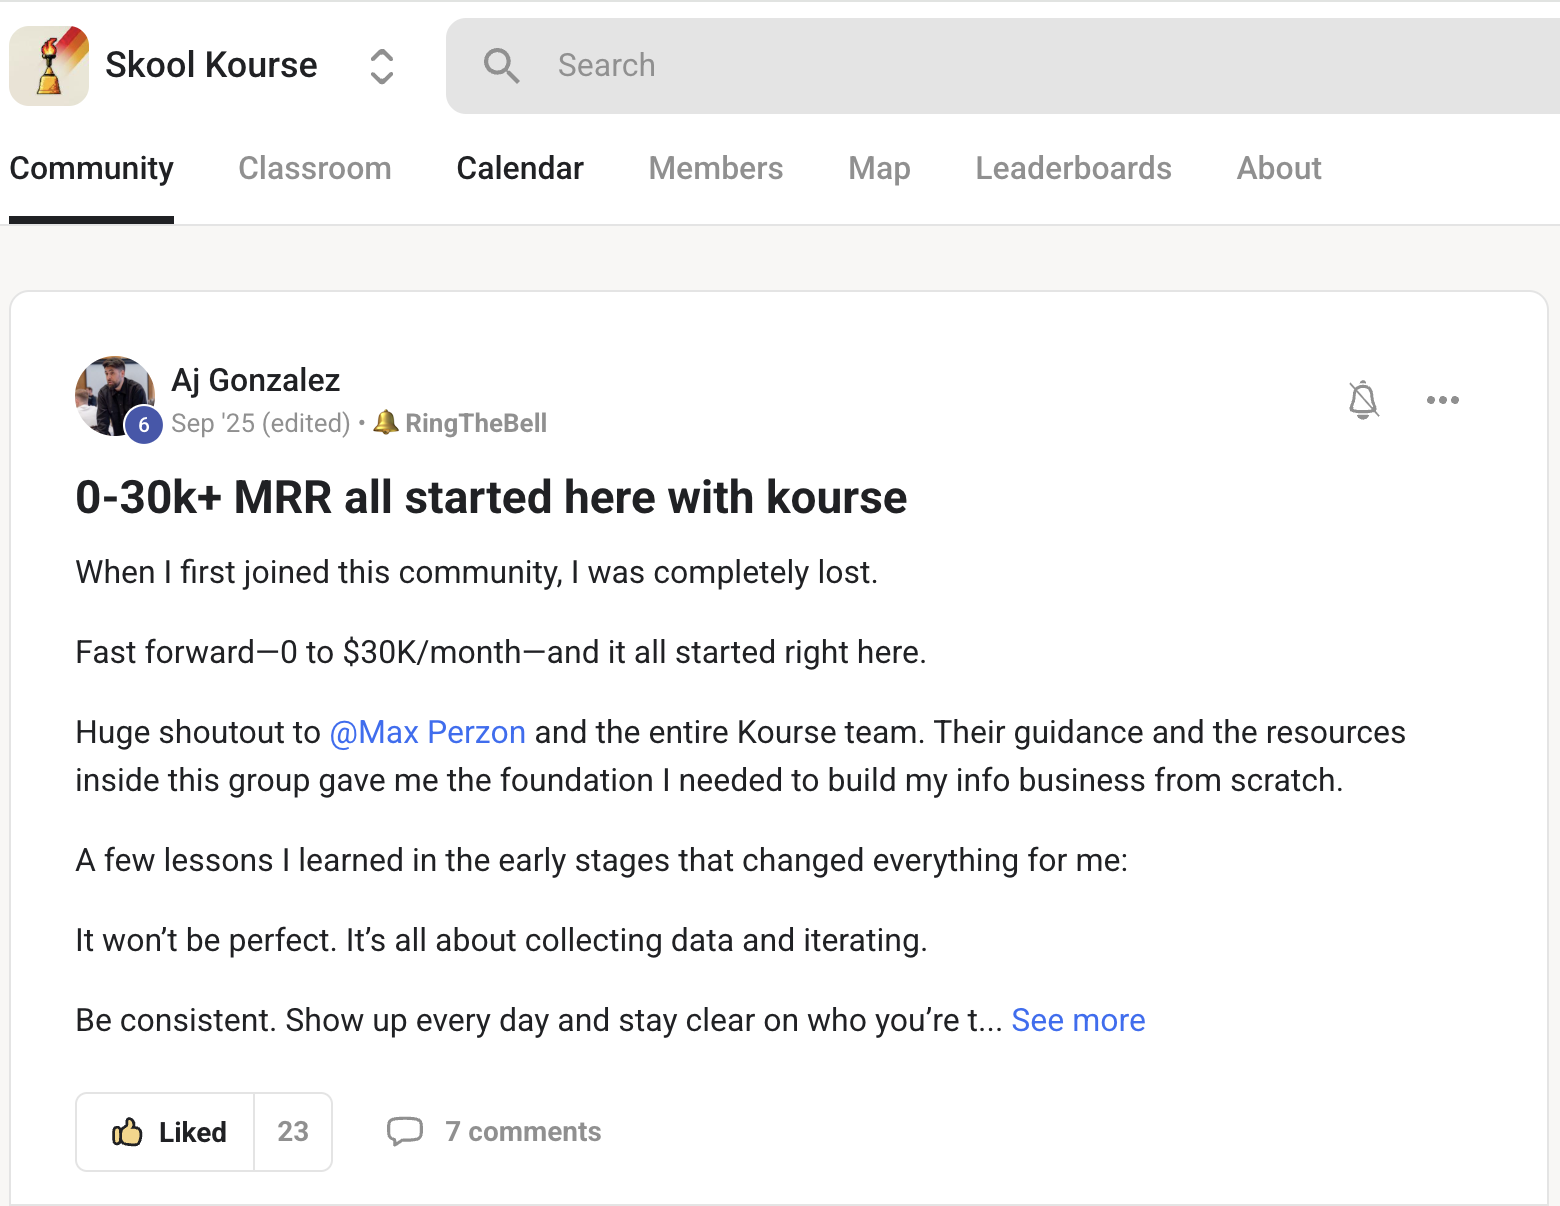1560x1206 pixels.
Task: Visit author Aj Gonzalez's profile name
Action: click(256, 380)
